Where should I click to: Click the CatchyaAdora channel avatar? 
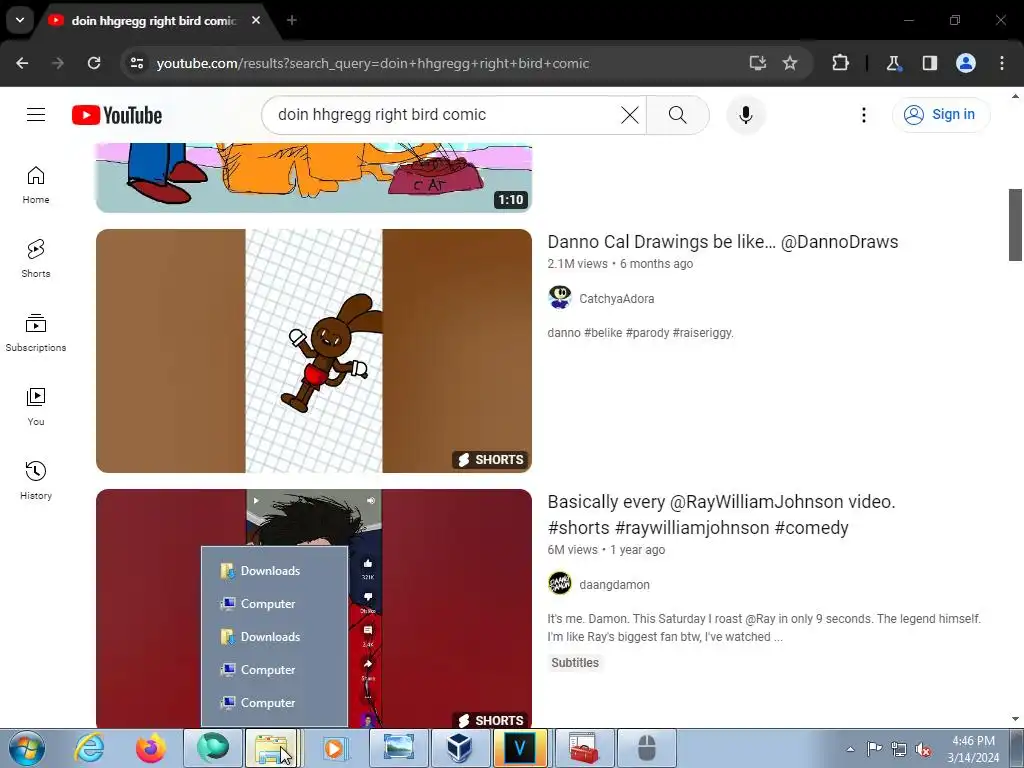[x=560, y=297]
